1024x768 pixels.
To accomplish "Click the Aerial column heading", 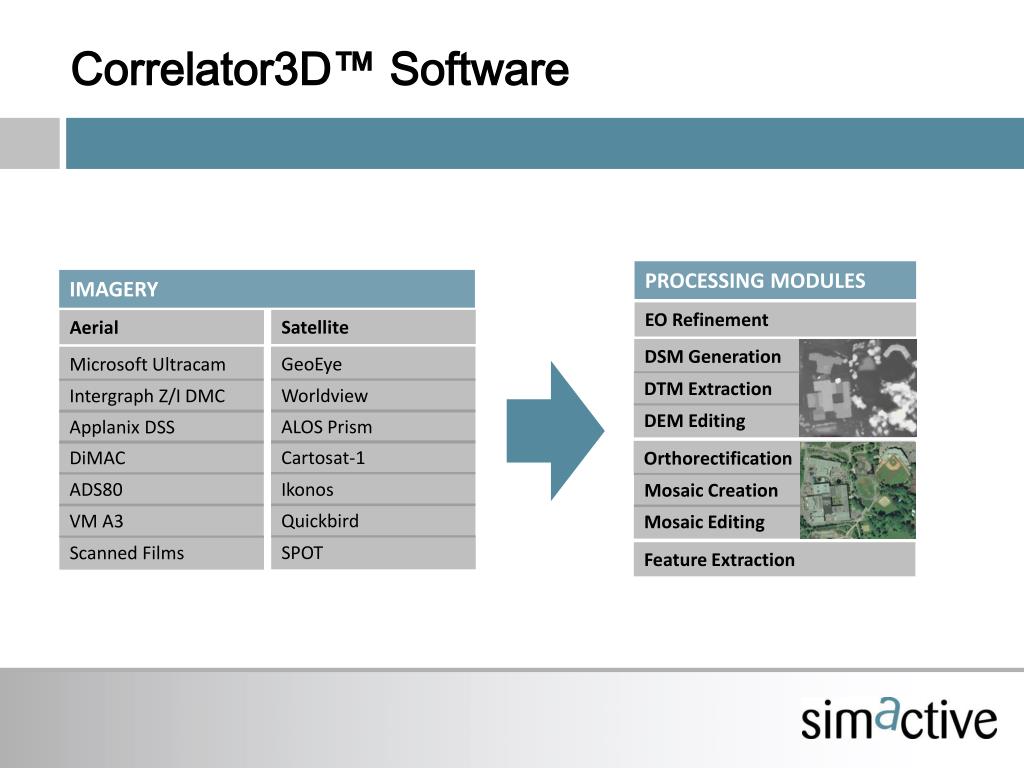I will tap(161, 327).
